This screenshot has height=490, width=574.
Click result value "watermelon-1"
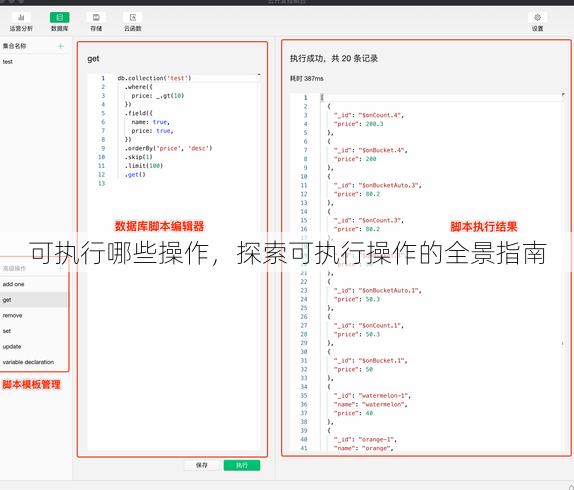(384, 396)
